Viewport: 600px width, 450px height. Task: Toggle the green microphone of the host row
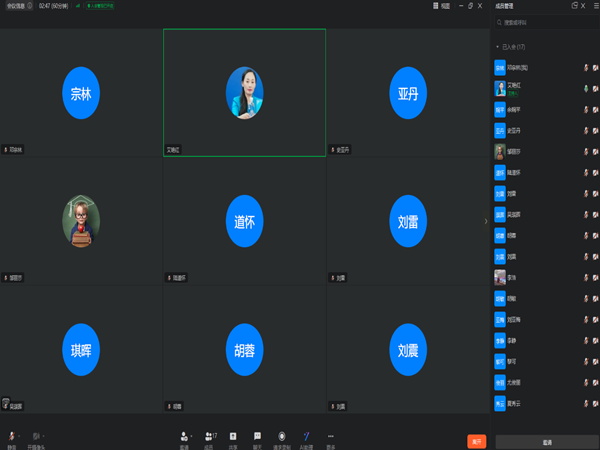[x=586, y=88]
